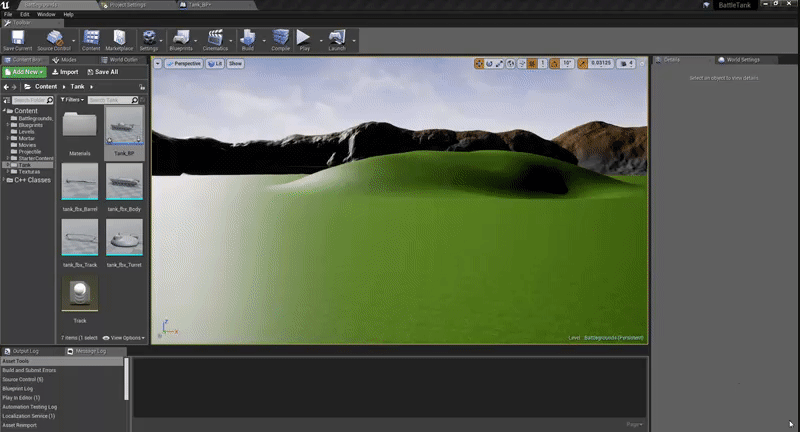Click the Blueprints toolbar icon
800x432 pixels.
pyautogui.click(x=181, y=38)
